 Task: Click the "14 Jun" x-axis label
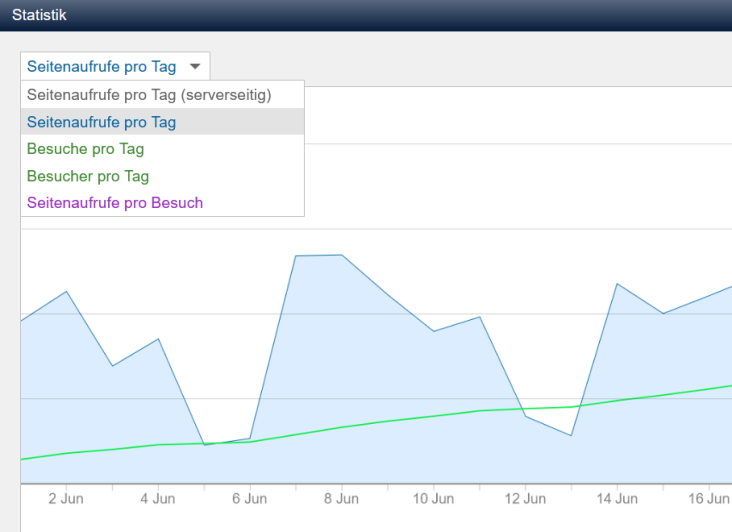[617, 498]
